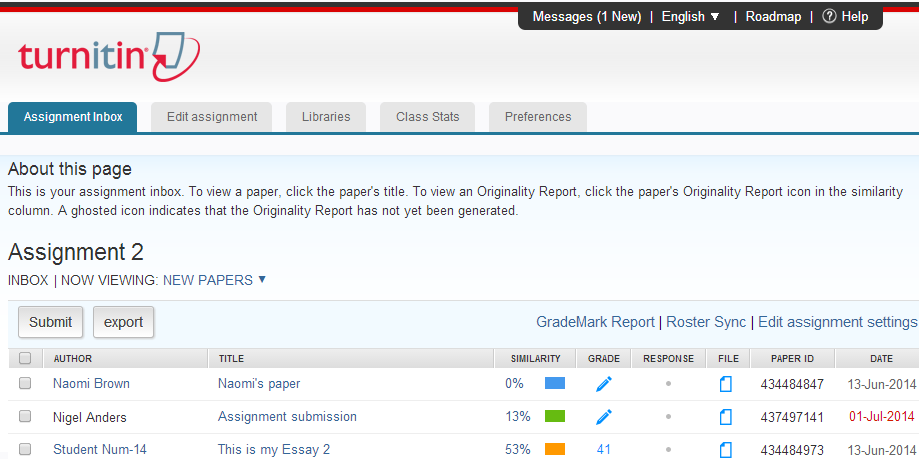Download file icon for Naomi's paper
Screen dimensions: 919x459
point(726,384)
